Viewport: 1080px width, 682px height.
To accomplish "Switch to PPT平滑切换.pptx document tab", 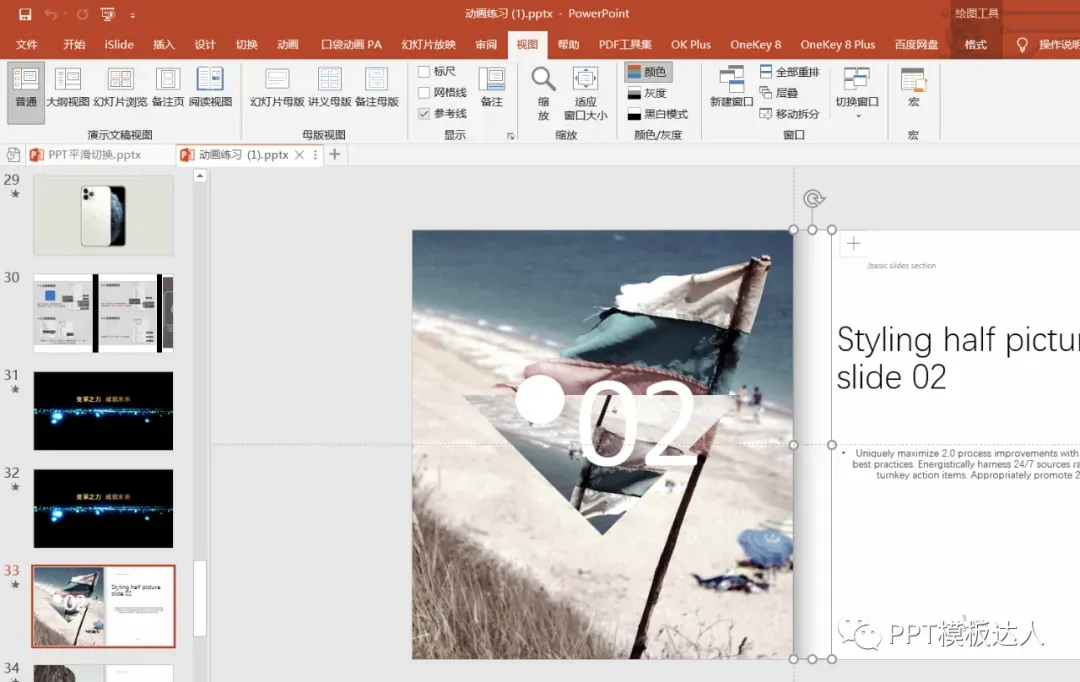I will click(x=94, y=154).
